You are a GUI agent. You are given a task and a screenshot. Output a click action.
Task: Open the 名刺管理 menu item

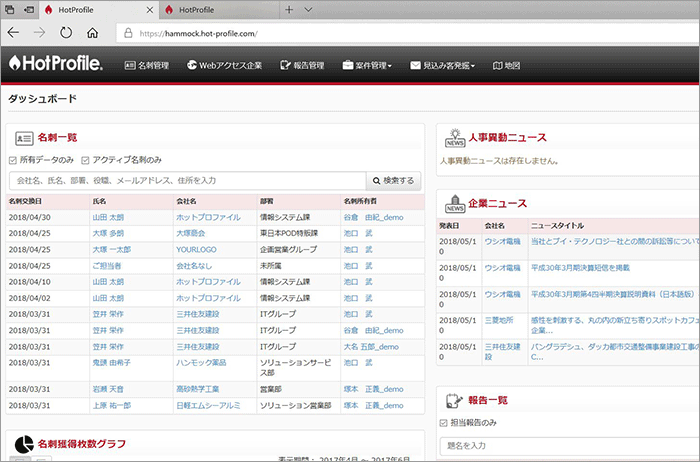click(x=147, y=65)
